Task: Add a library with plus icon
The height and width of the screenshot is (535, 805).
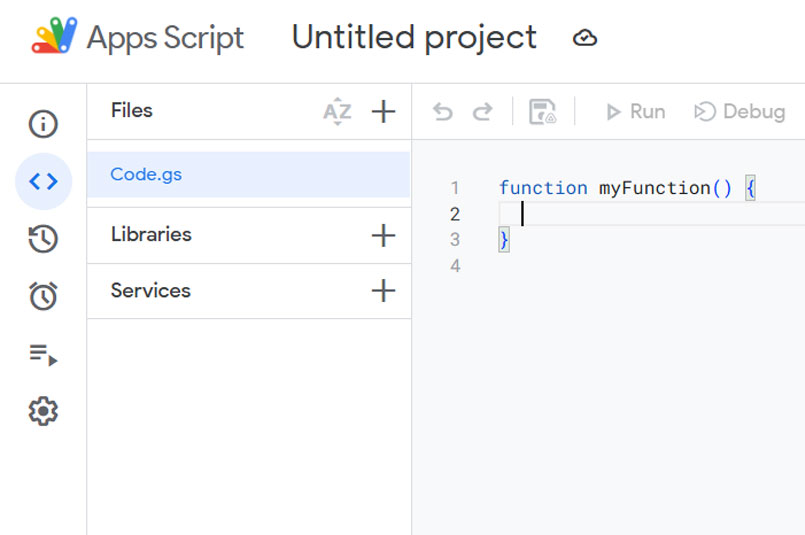Action: [x=384, y=236]
